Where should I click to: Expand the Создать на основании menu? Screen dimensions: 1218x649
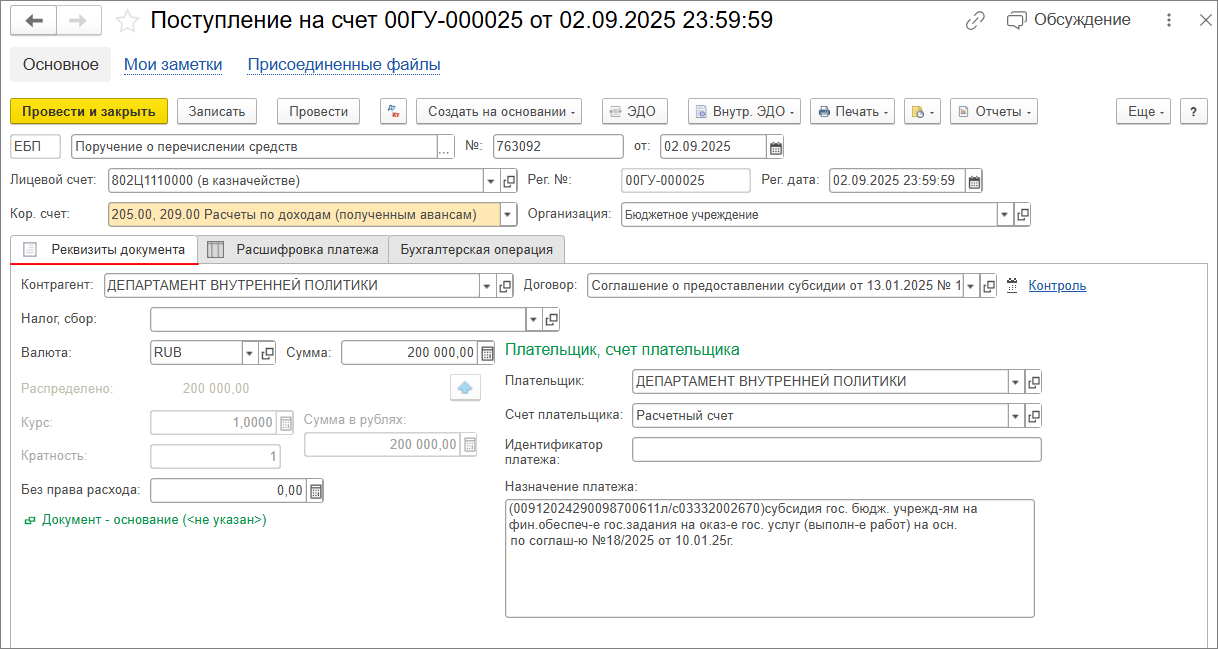pos(499,112)
